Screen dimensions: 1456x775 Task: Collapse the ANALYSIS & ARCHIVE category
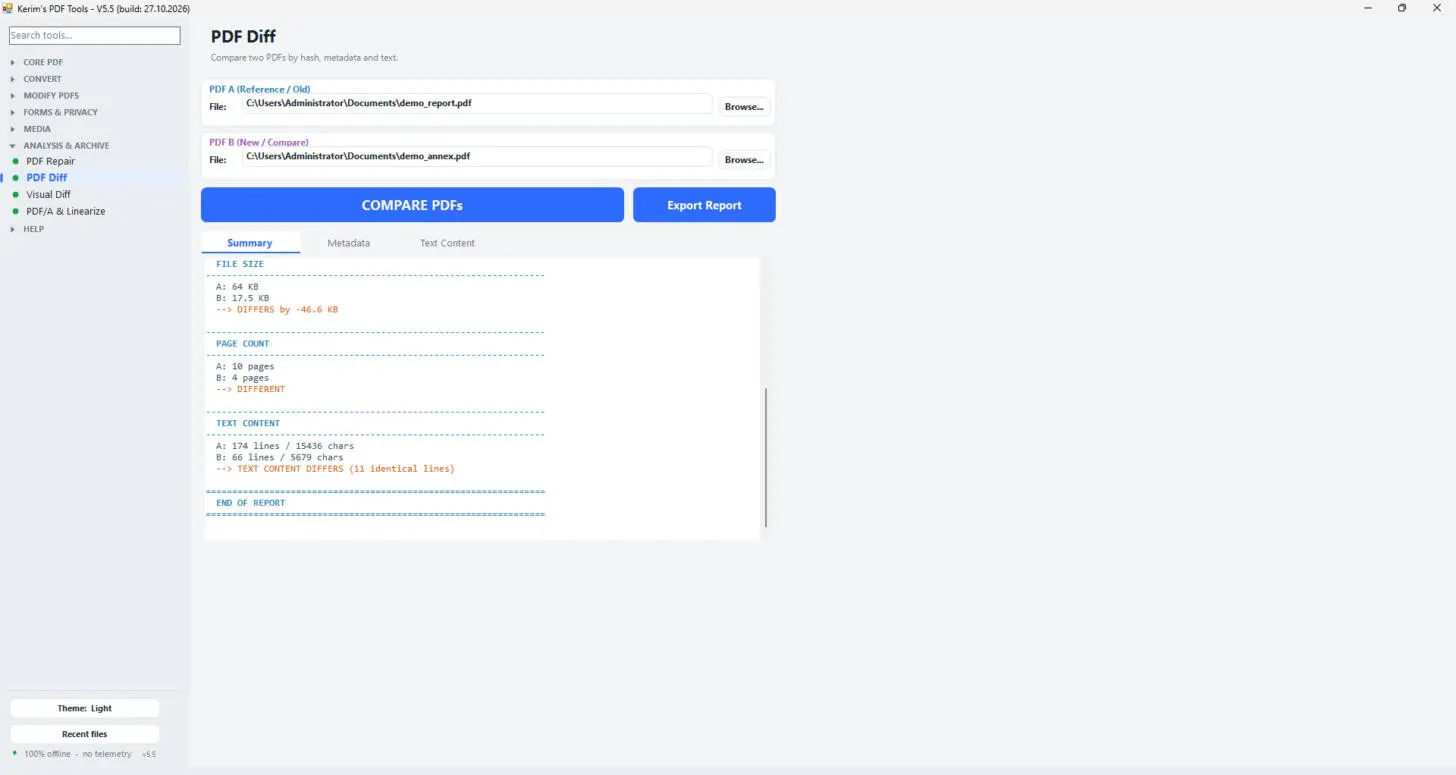[x=66, y=146]
